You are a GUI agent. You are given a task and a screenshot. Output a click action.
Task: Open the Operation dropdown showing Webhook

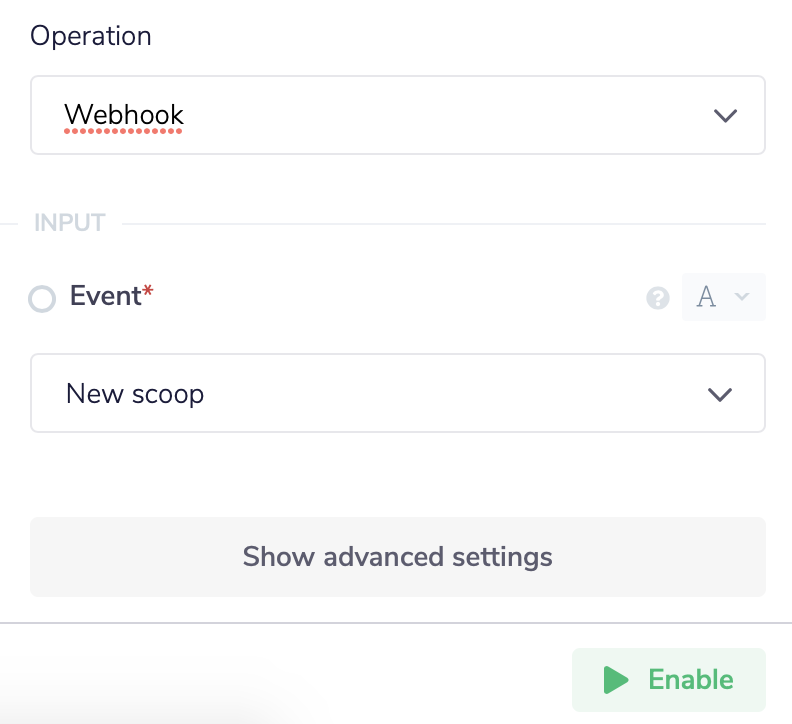click(x=397, y=115)
